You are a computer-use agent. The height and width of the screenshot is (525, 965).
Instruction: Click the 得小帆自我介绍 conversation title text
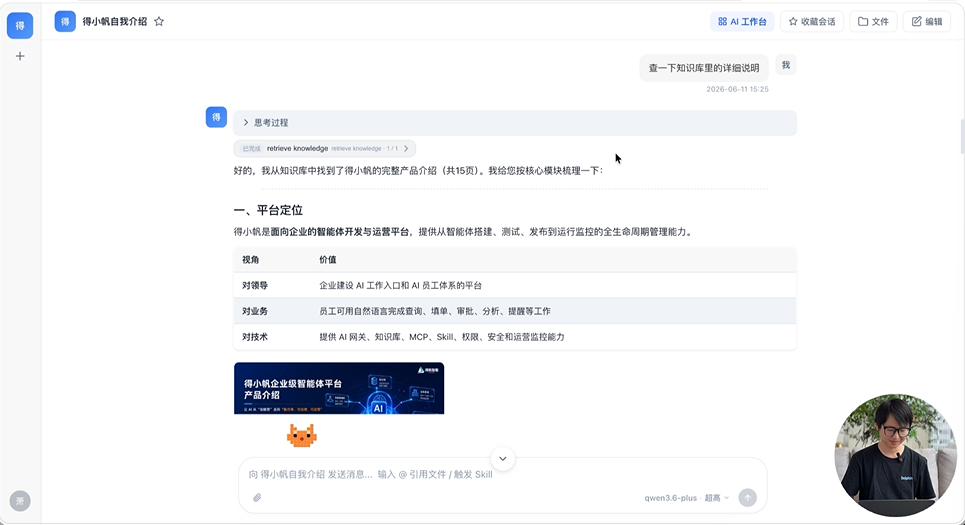[114, 22]
